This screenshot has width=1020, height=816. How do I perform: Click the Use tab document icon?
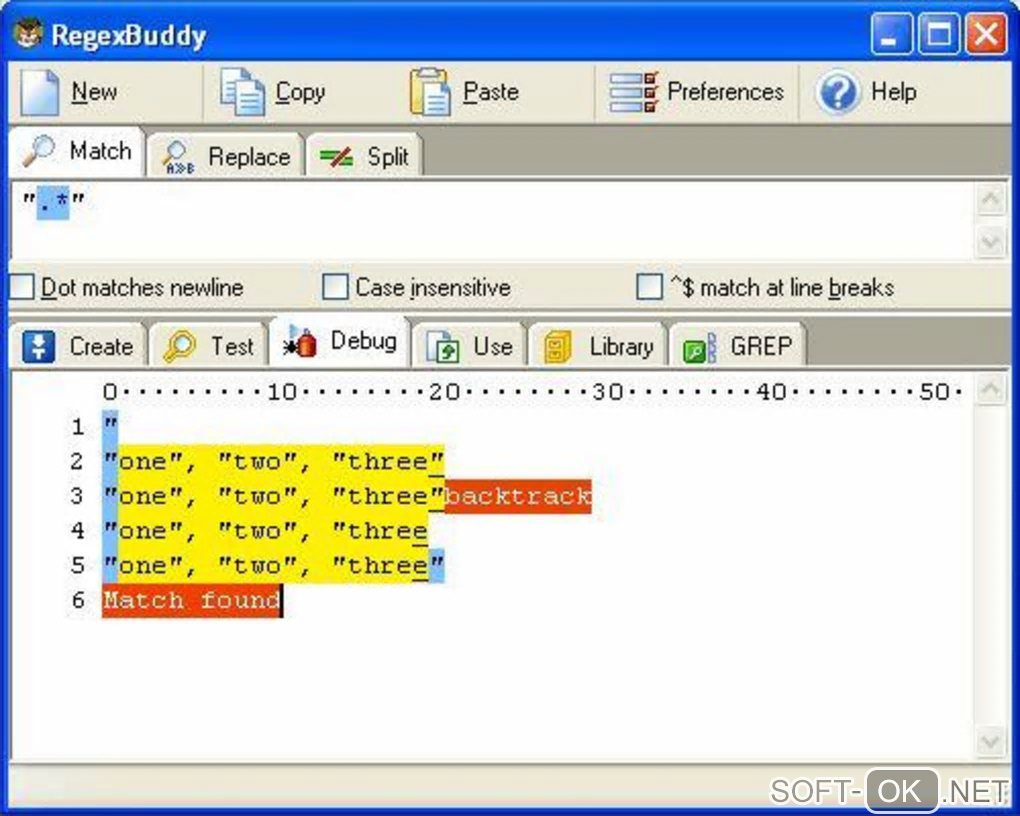(442, 346)
